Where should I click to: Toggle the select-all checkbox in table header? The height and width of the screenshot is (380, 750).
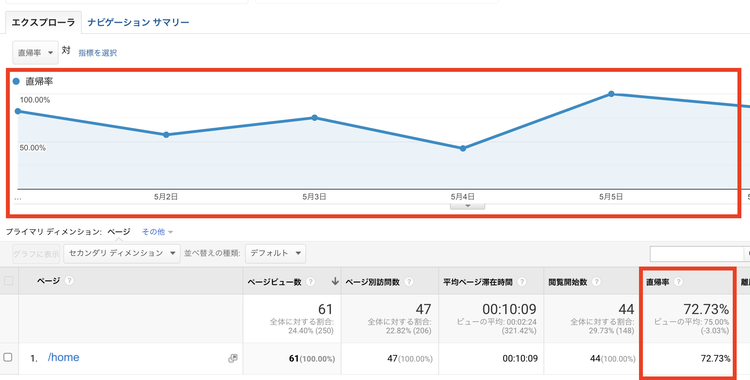coord(8,281)
